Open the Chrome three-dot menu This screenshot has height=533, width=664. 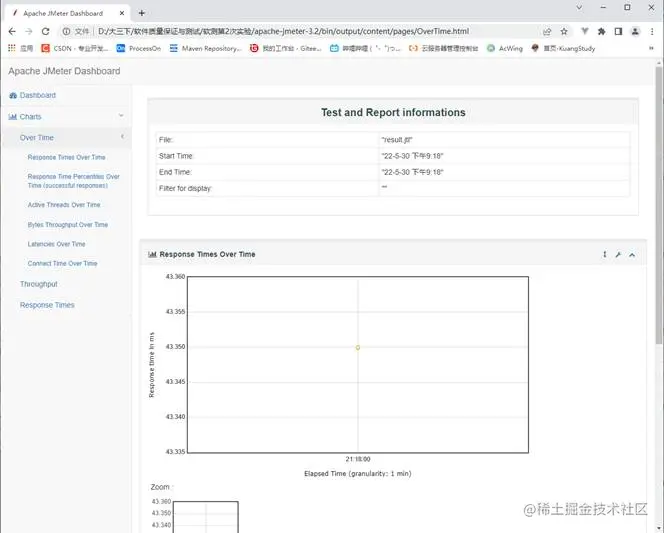click(652, 31)
